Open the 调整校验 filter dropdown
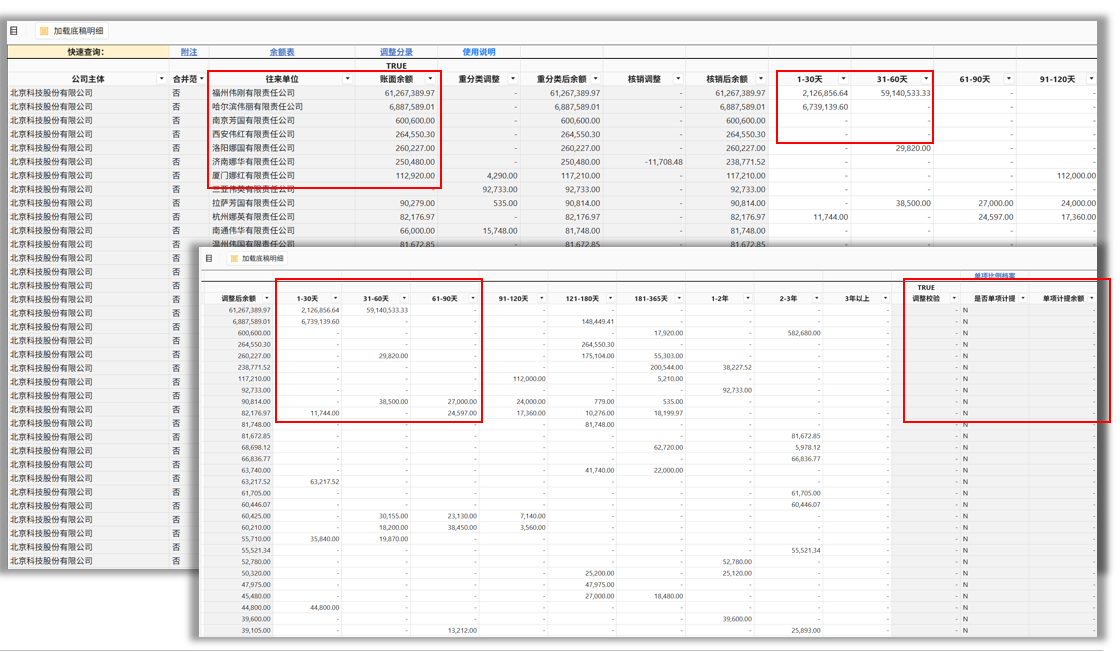The width and height of the screenshot is (1120, 652). point(954,299)
